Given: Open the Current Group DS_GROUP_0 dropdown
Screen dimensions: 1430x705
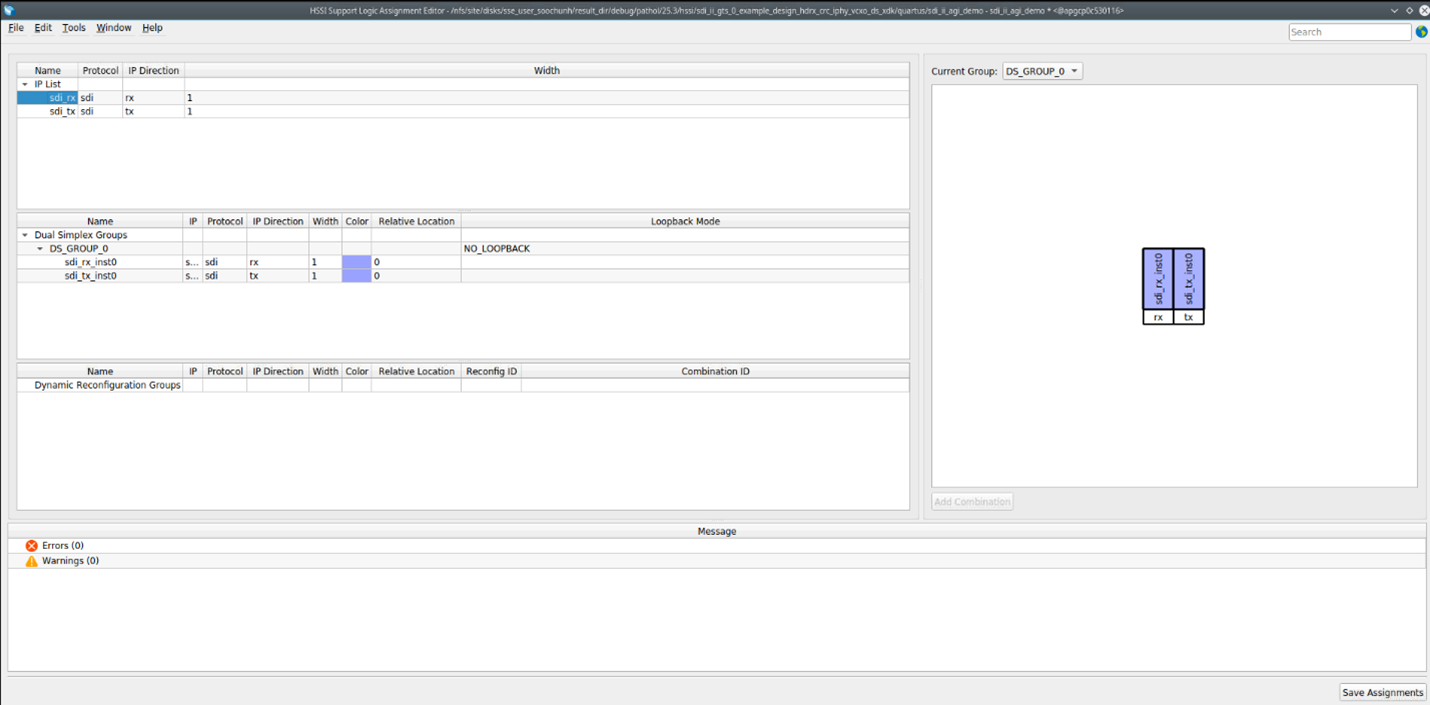Looking at the screenshot, I should (1042, 71).
